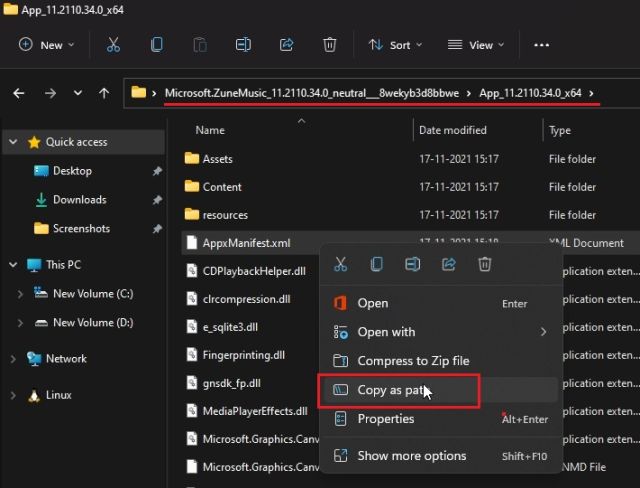
Task: Open Desktop in Quick access
Action: coord(72,171)
